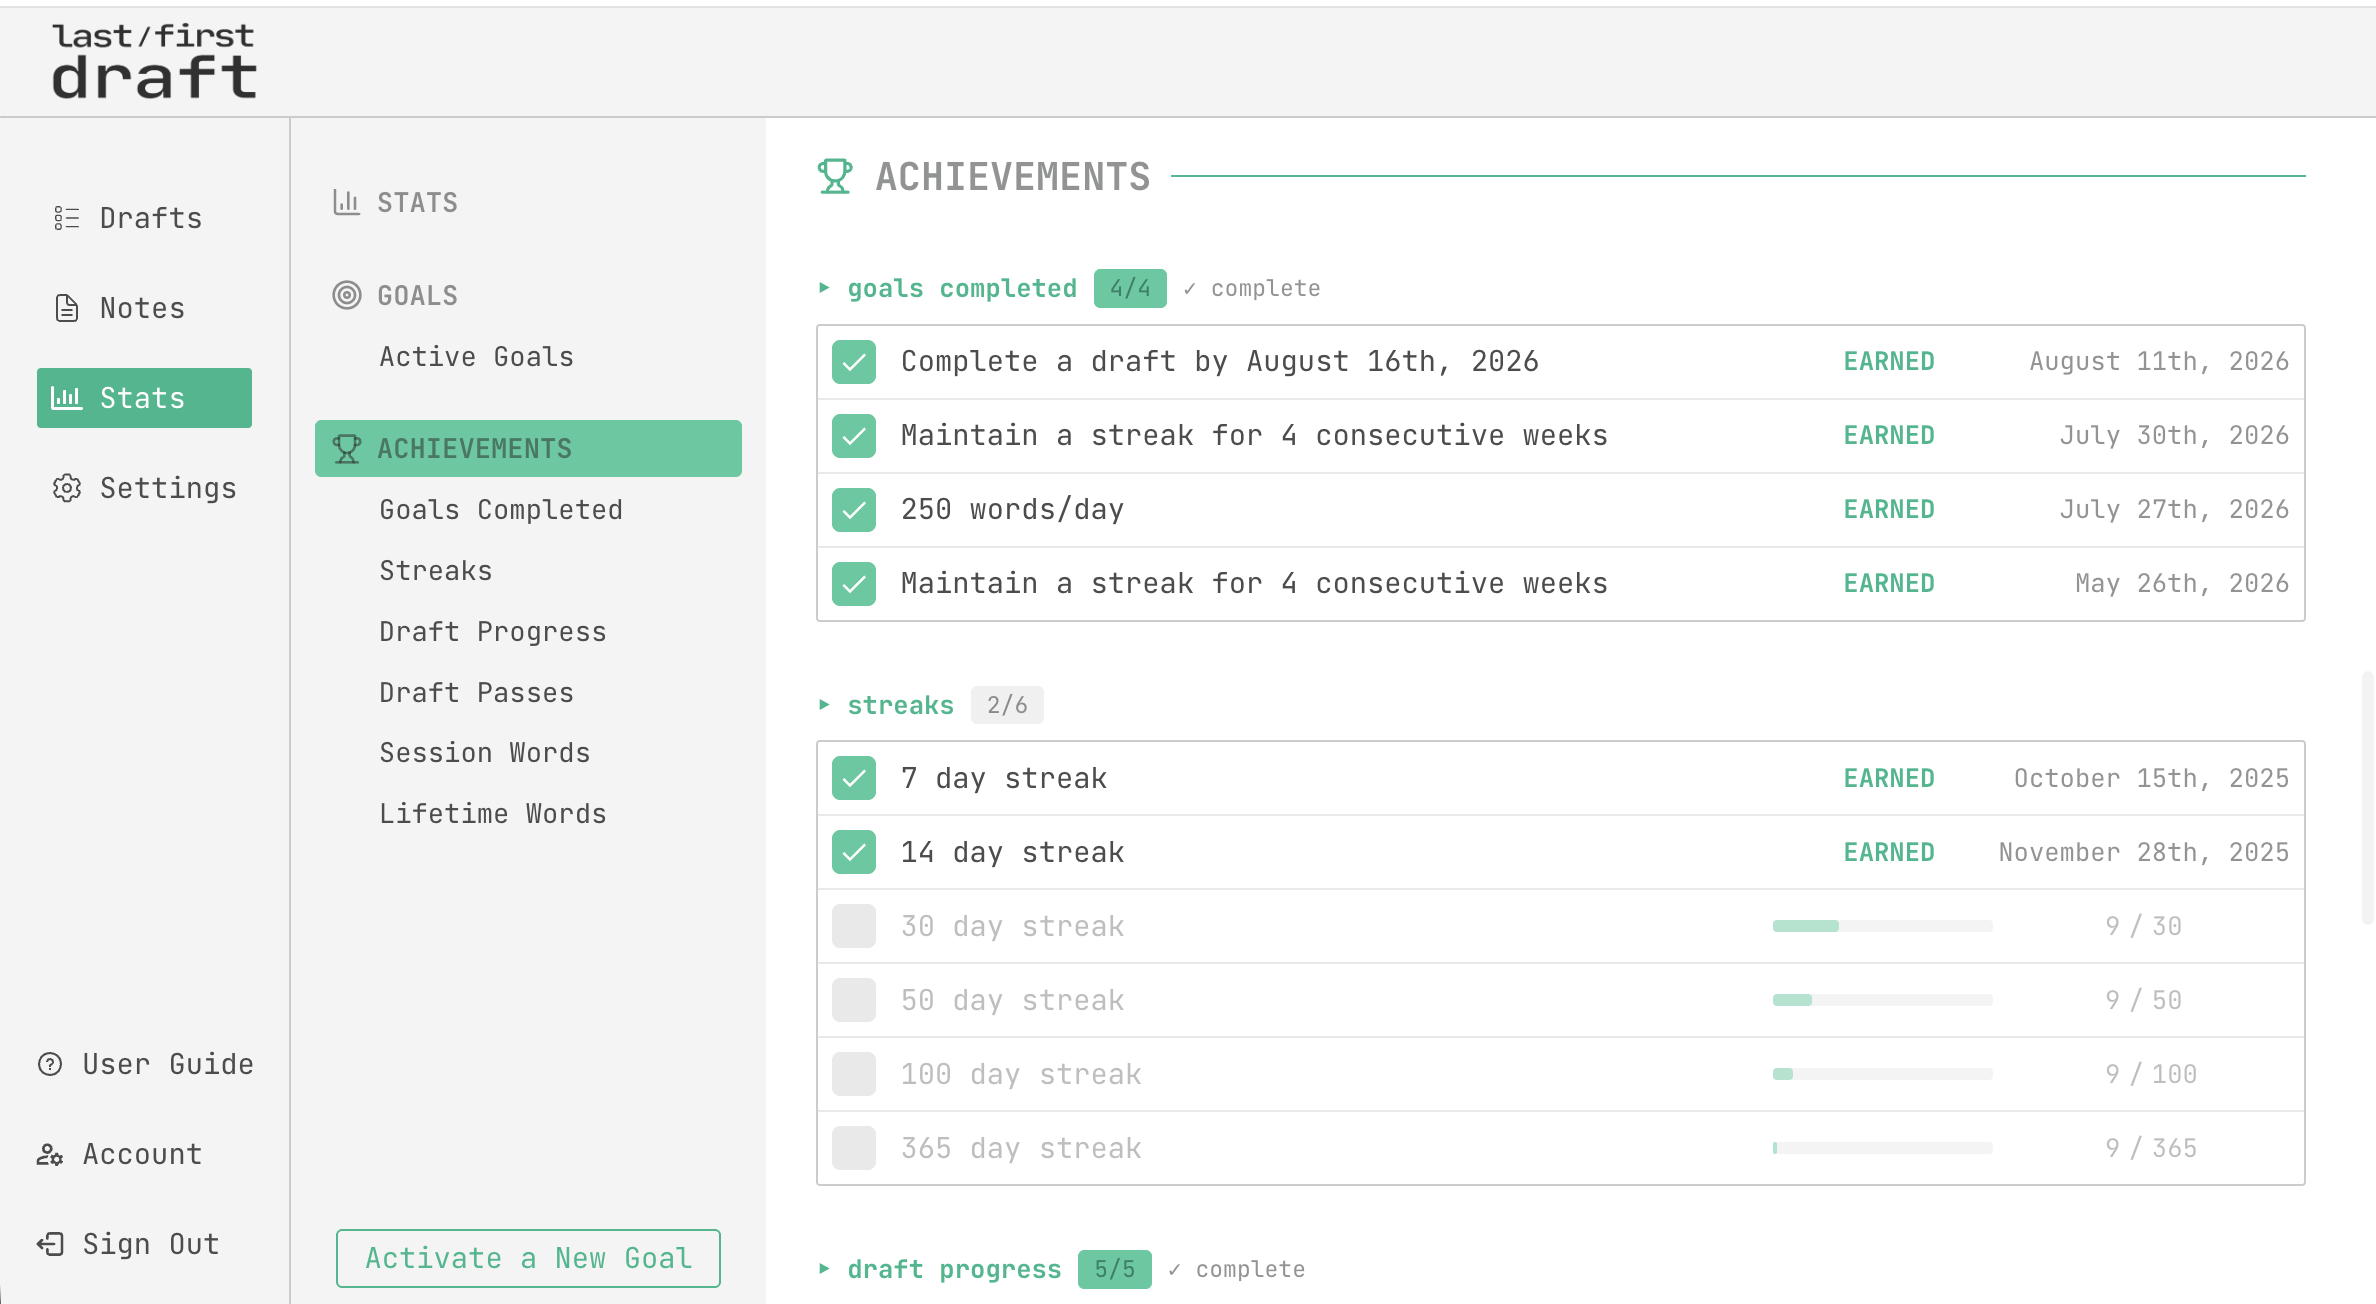Click the Account person icon

click(50, 1154)
